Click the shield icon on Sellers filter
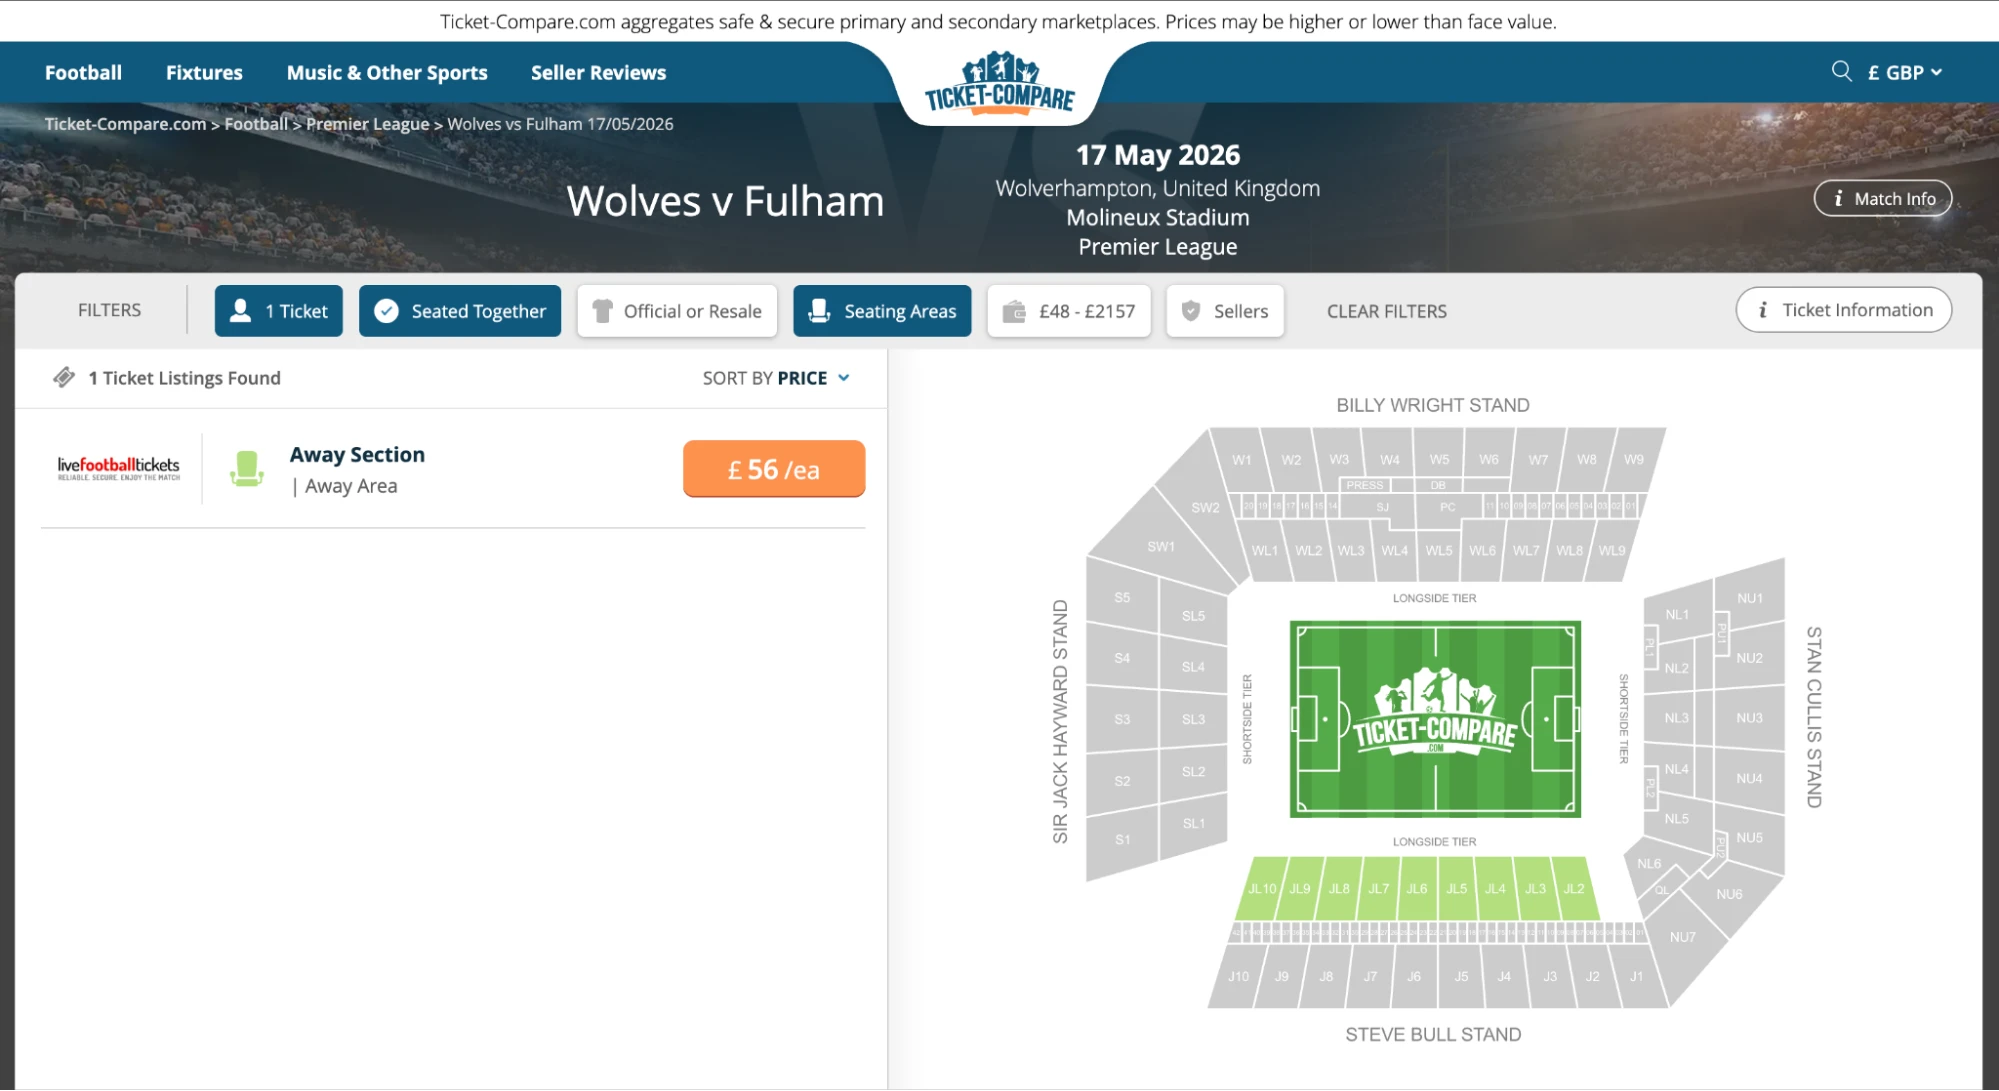This screenshot has height=1091, width=1999. tap(1191, 311)
